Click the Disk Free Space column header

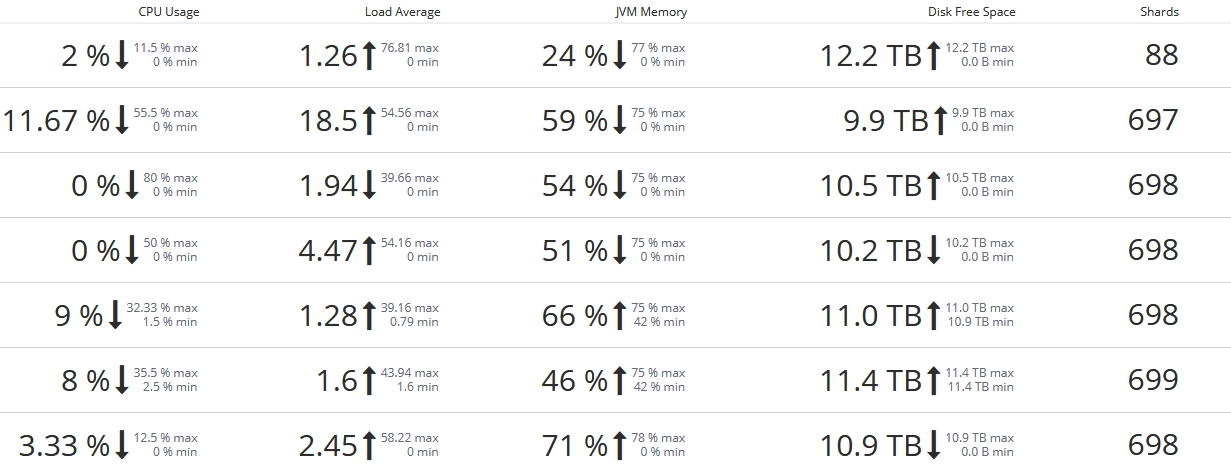coord(972,12)
